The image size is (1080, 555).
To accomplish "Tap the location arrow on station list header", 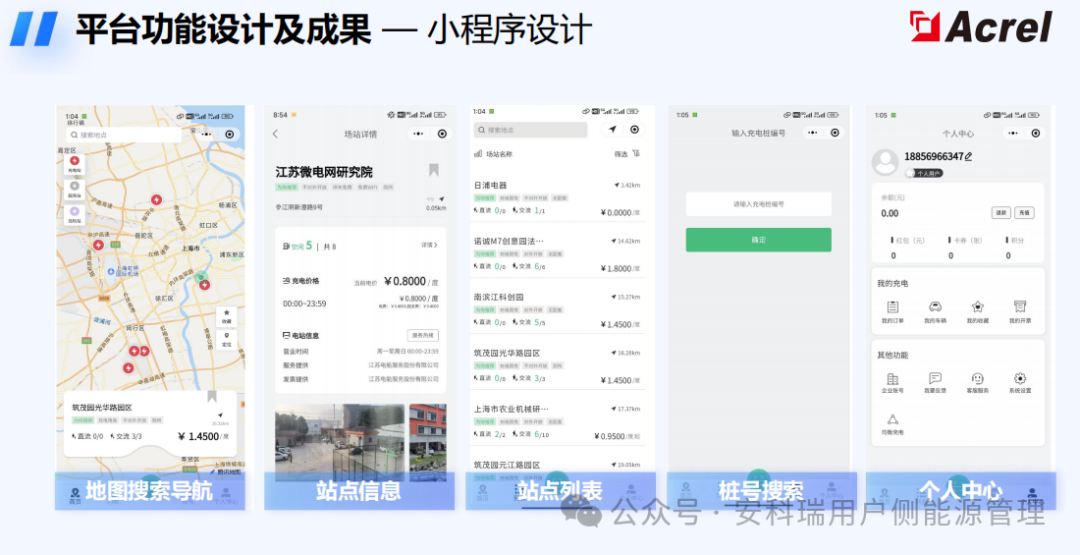I will (612, 129).
